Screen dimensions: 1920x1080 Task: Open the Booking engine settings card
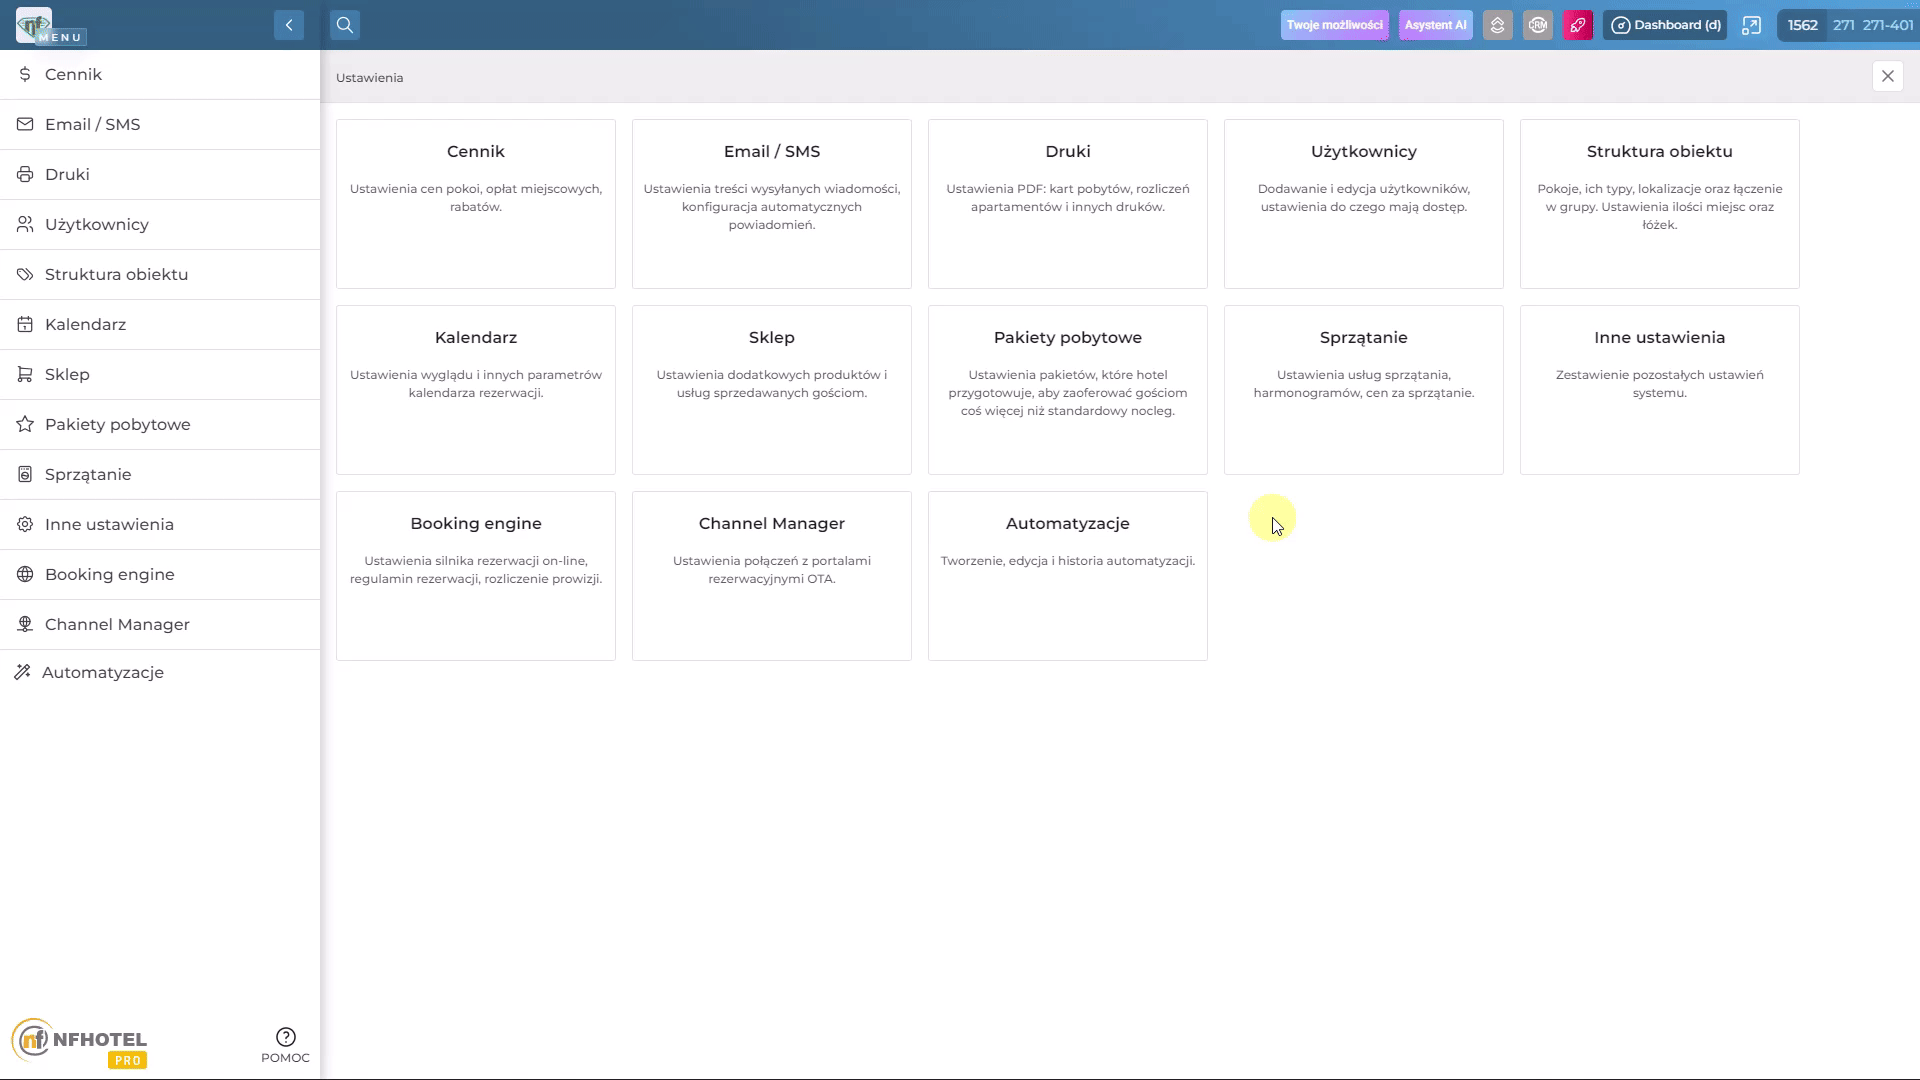[x=476, y=576]
